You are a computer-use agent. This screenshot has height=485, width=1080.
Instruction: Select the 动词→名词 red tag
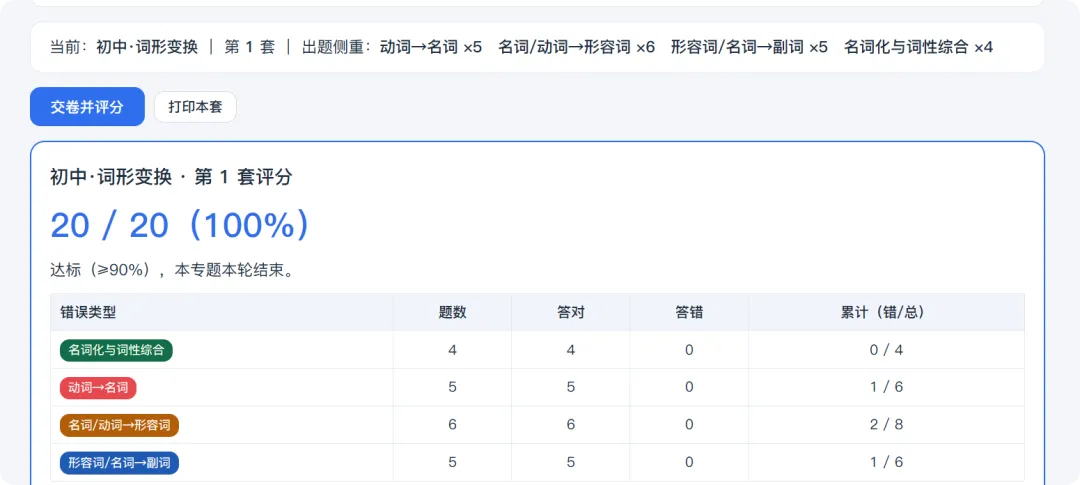pyautogui.click(x=98, y=387)
